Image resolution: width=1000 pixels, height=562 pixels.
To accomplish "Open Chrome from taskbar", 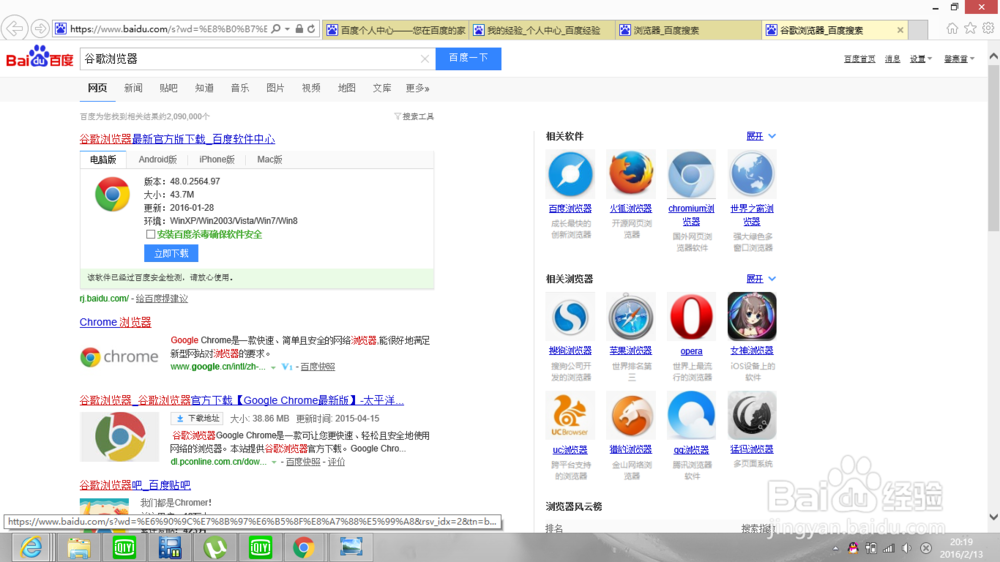I will [x=304, y=547].
